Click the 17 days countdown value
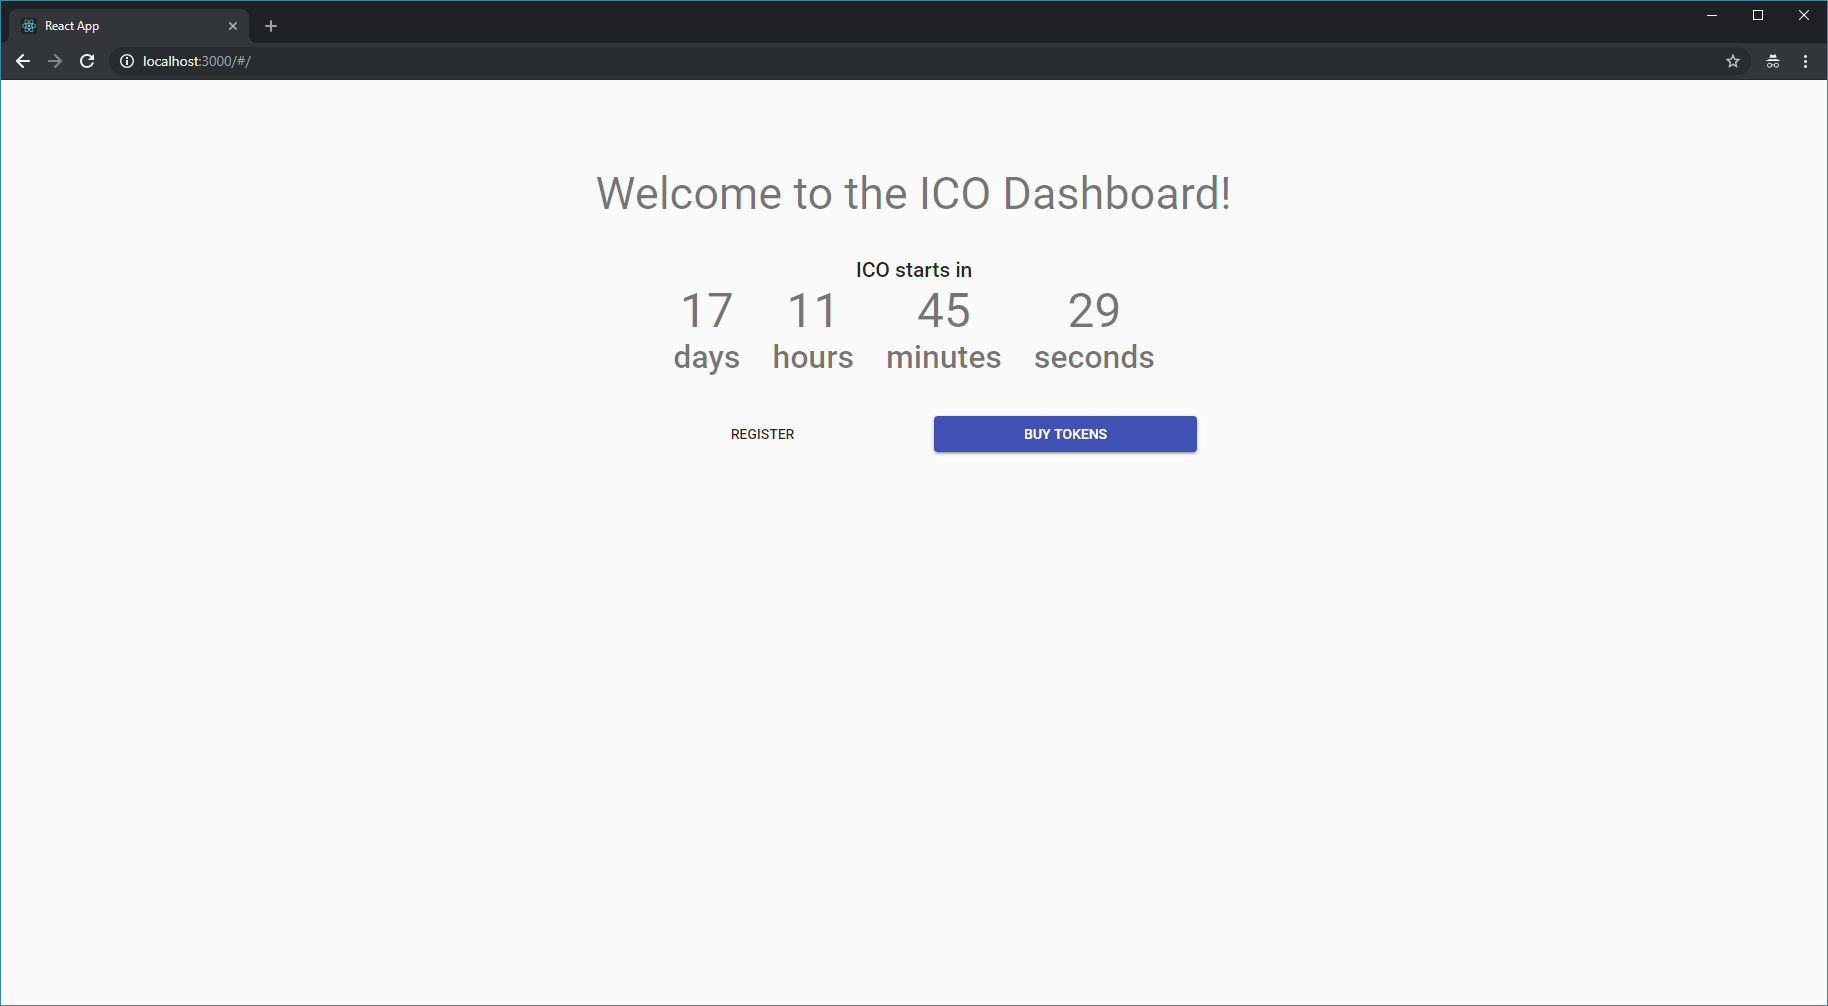The image size is (1828, 1006). [x=706, y=311]
